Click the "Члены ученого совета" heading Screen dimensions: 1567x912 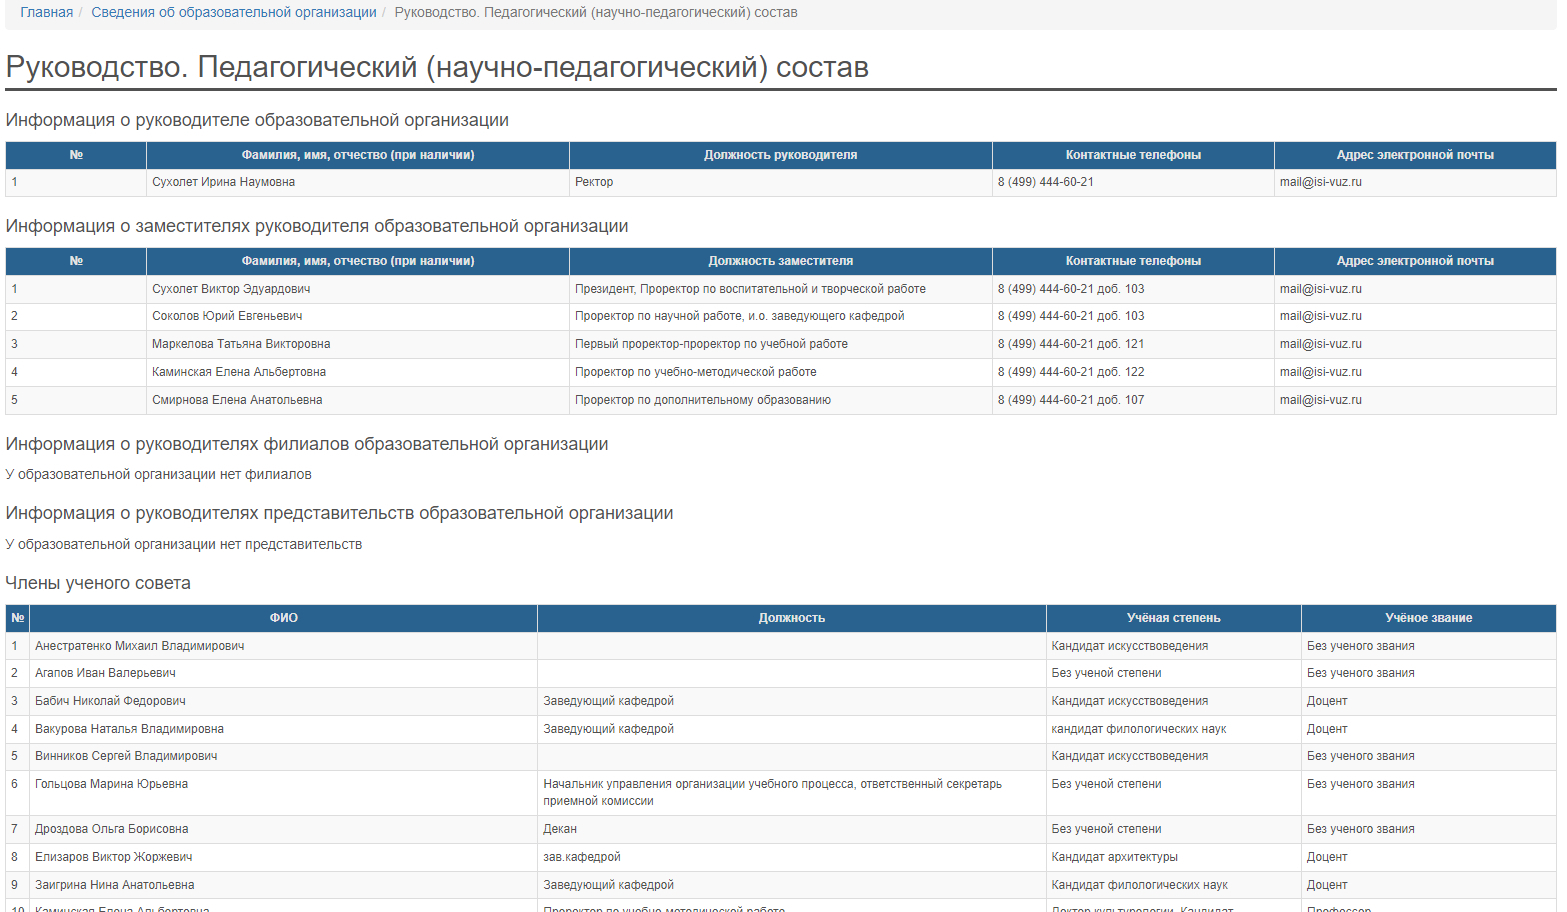(98, 583)
